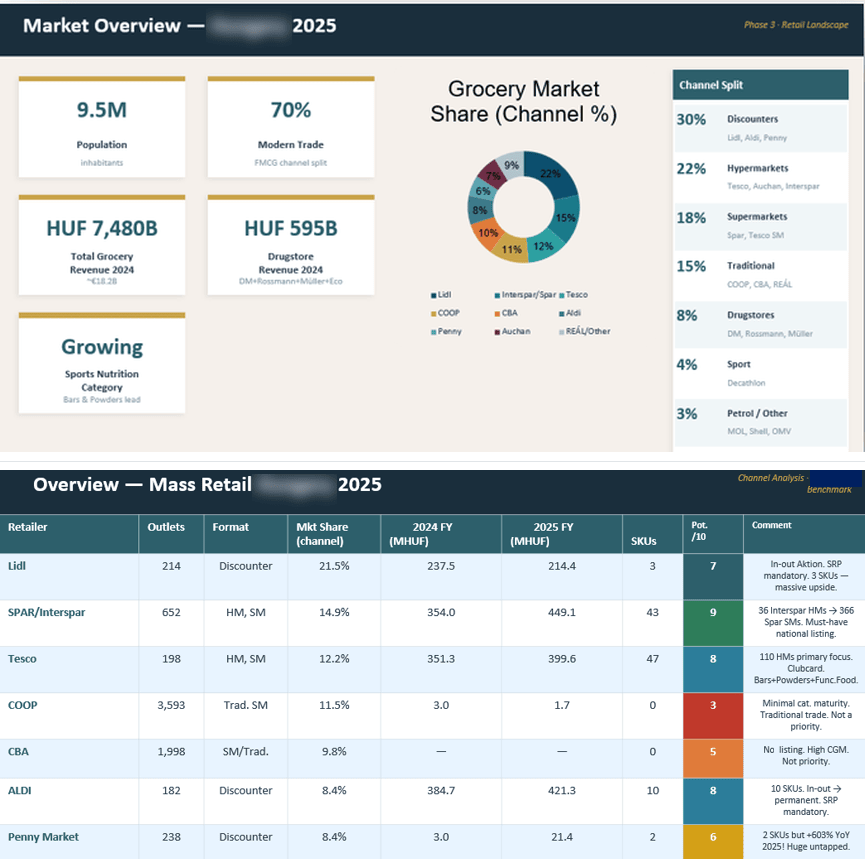Select the 2024 FY (MHUF) column header

tap(441, 533)
